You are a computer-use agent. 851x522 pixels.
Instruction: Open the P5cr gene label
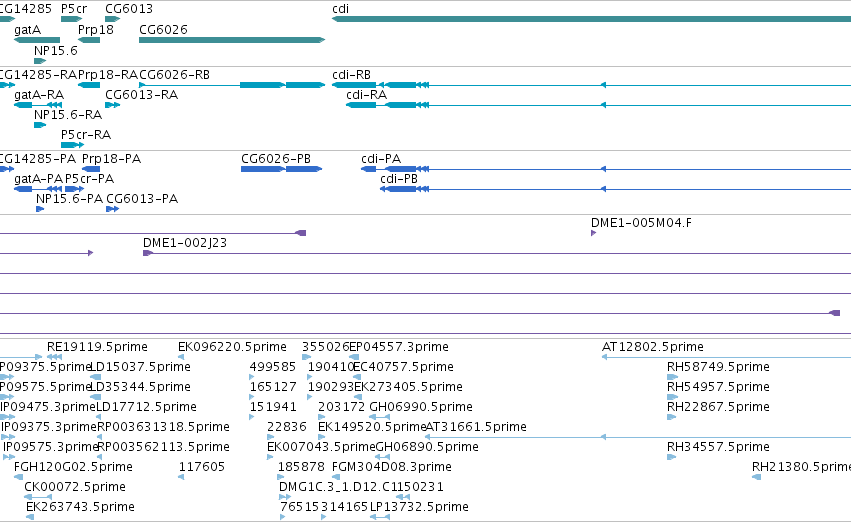[74, 9]
